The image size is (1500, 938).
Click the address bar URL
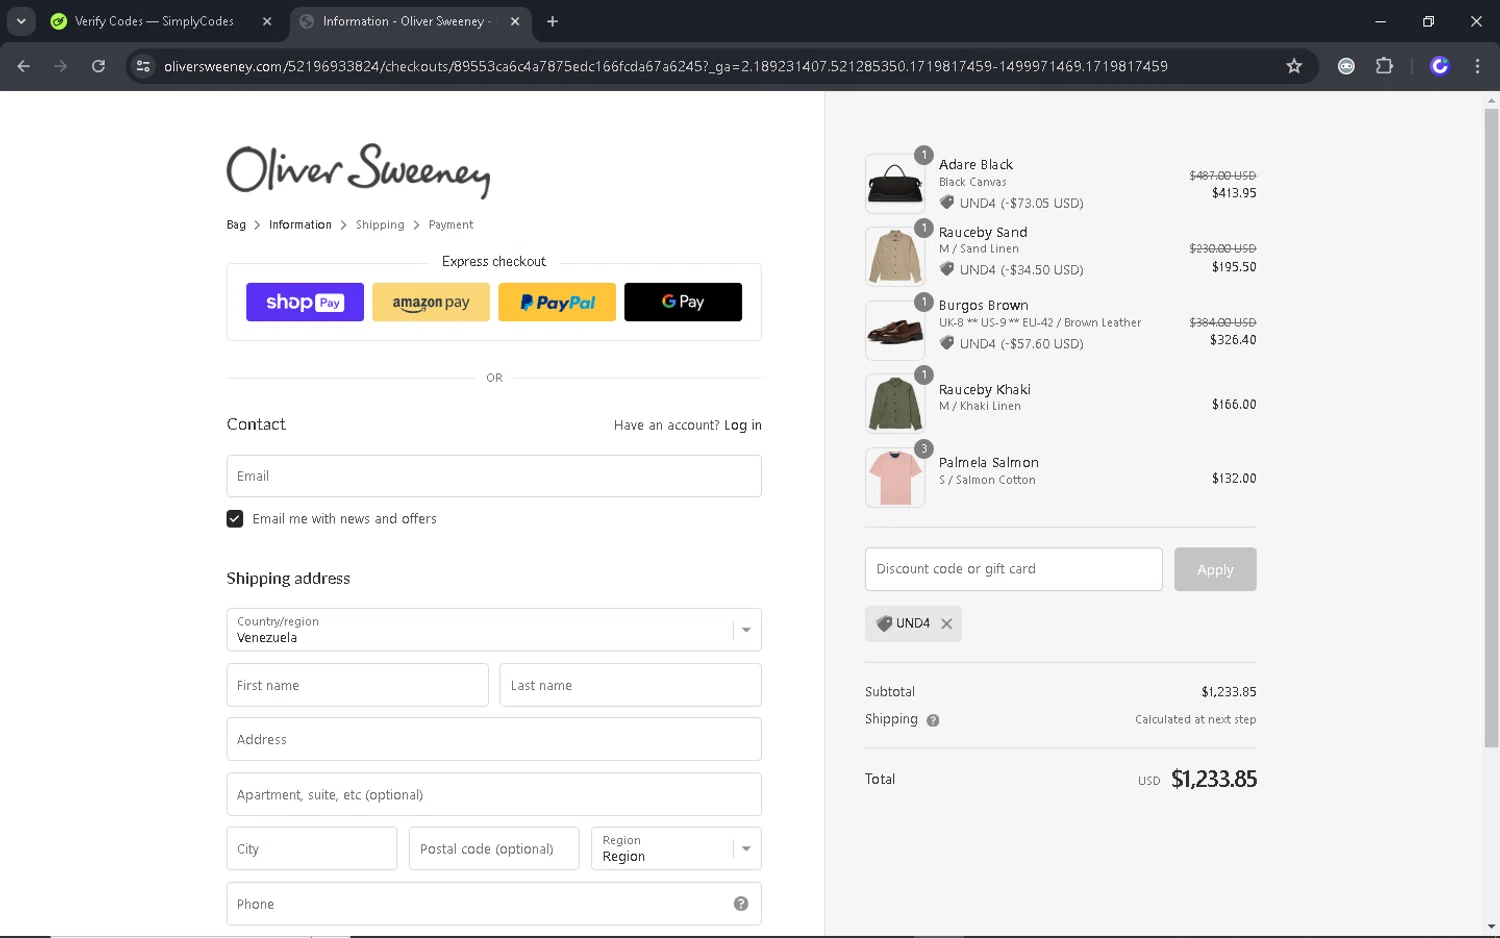click(x=666, y=66)
